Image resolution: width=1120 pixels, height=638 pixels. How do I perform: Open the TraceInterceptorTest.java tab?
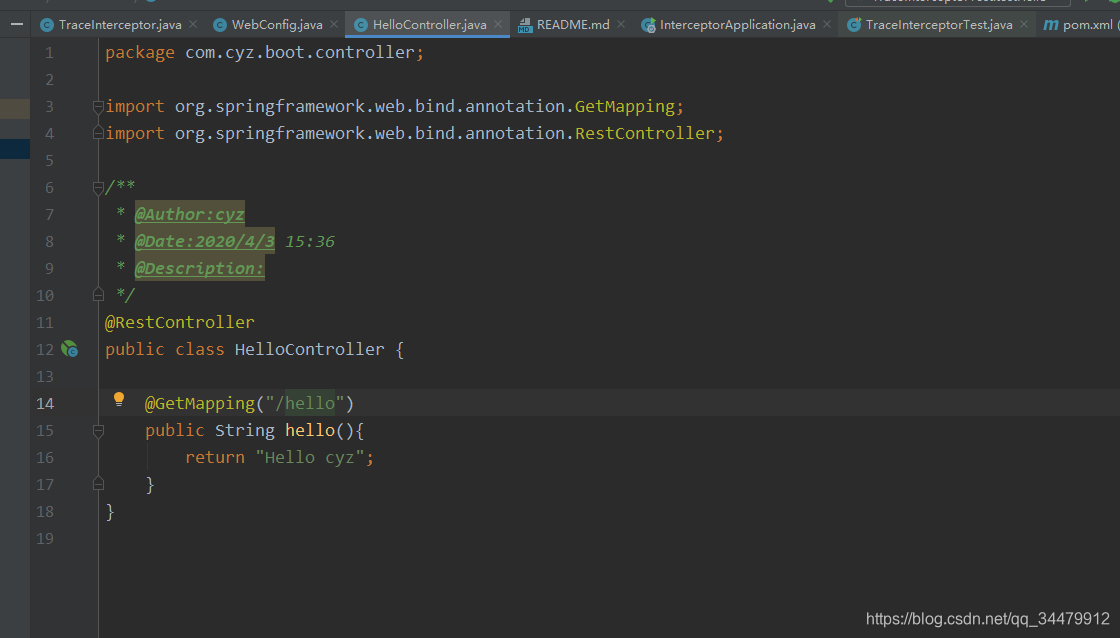tap(939, 25)
